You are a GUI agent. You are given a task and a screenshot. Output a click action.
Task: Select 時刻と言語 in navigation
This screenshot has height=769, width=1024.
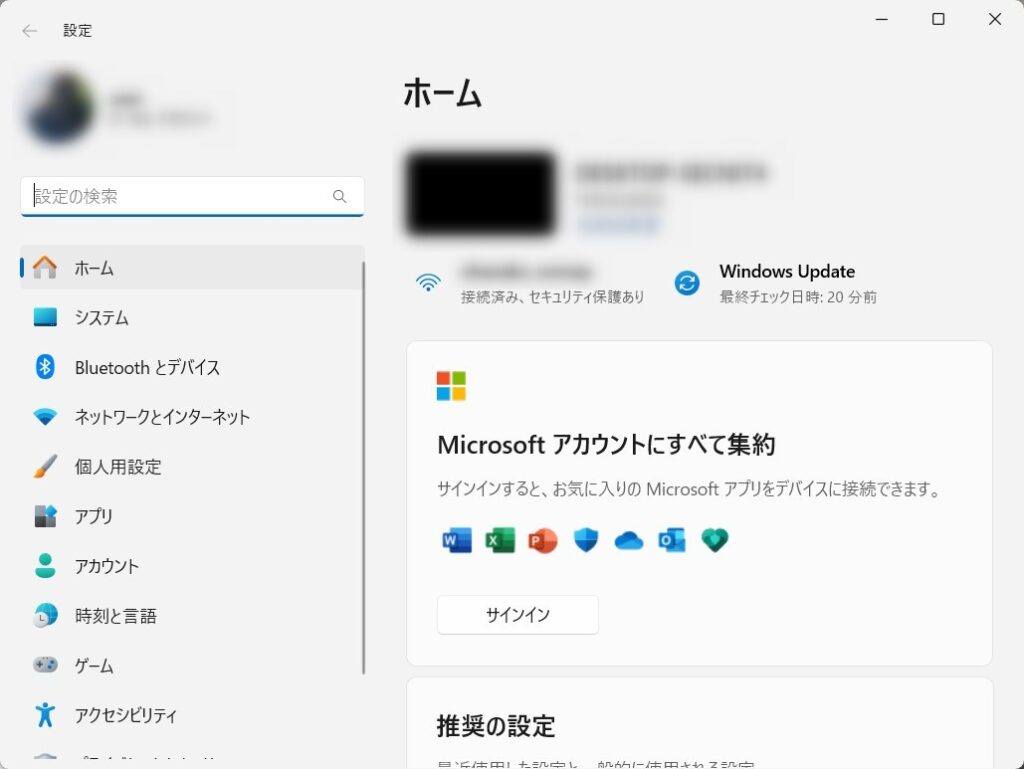[115, 616]
